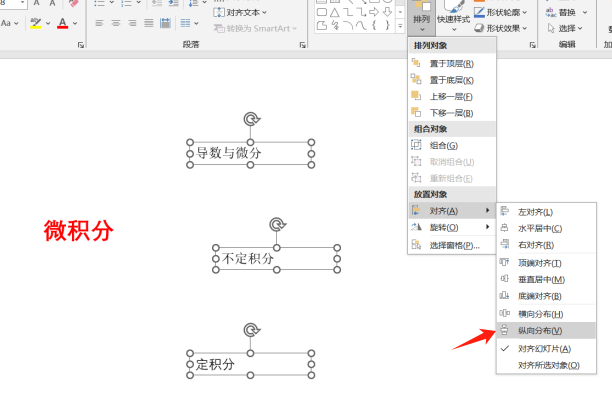
Task: Decrease font size button
Action: (x=52, y=3)
